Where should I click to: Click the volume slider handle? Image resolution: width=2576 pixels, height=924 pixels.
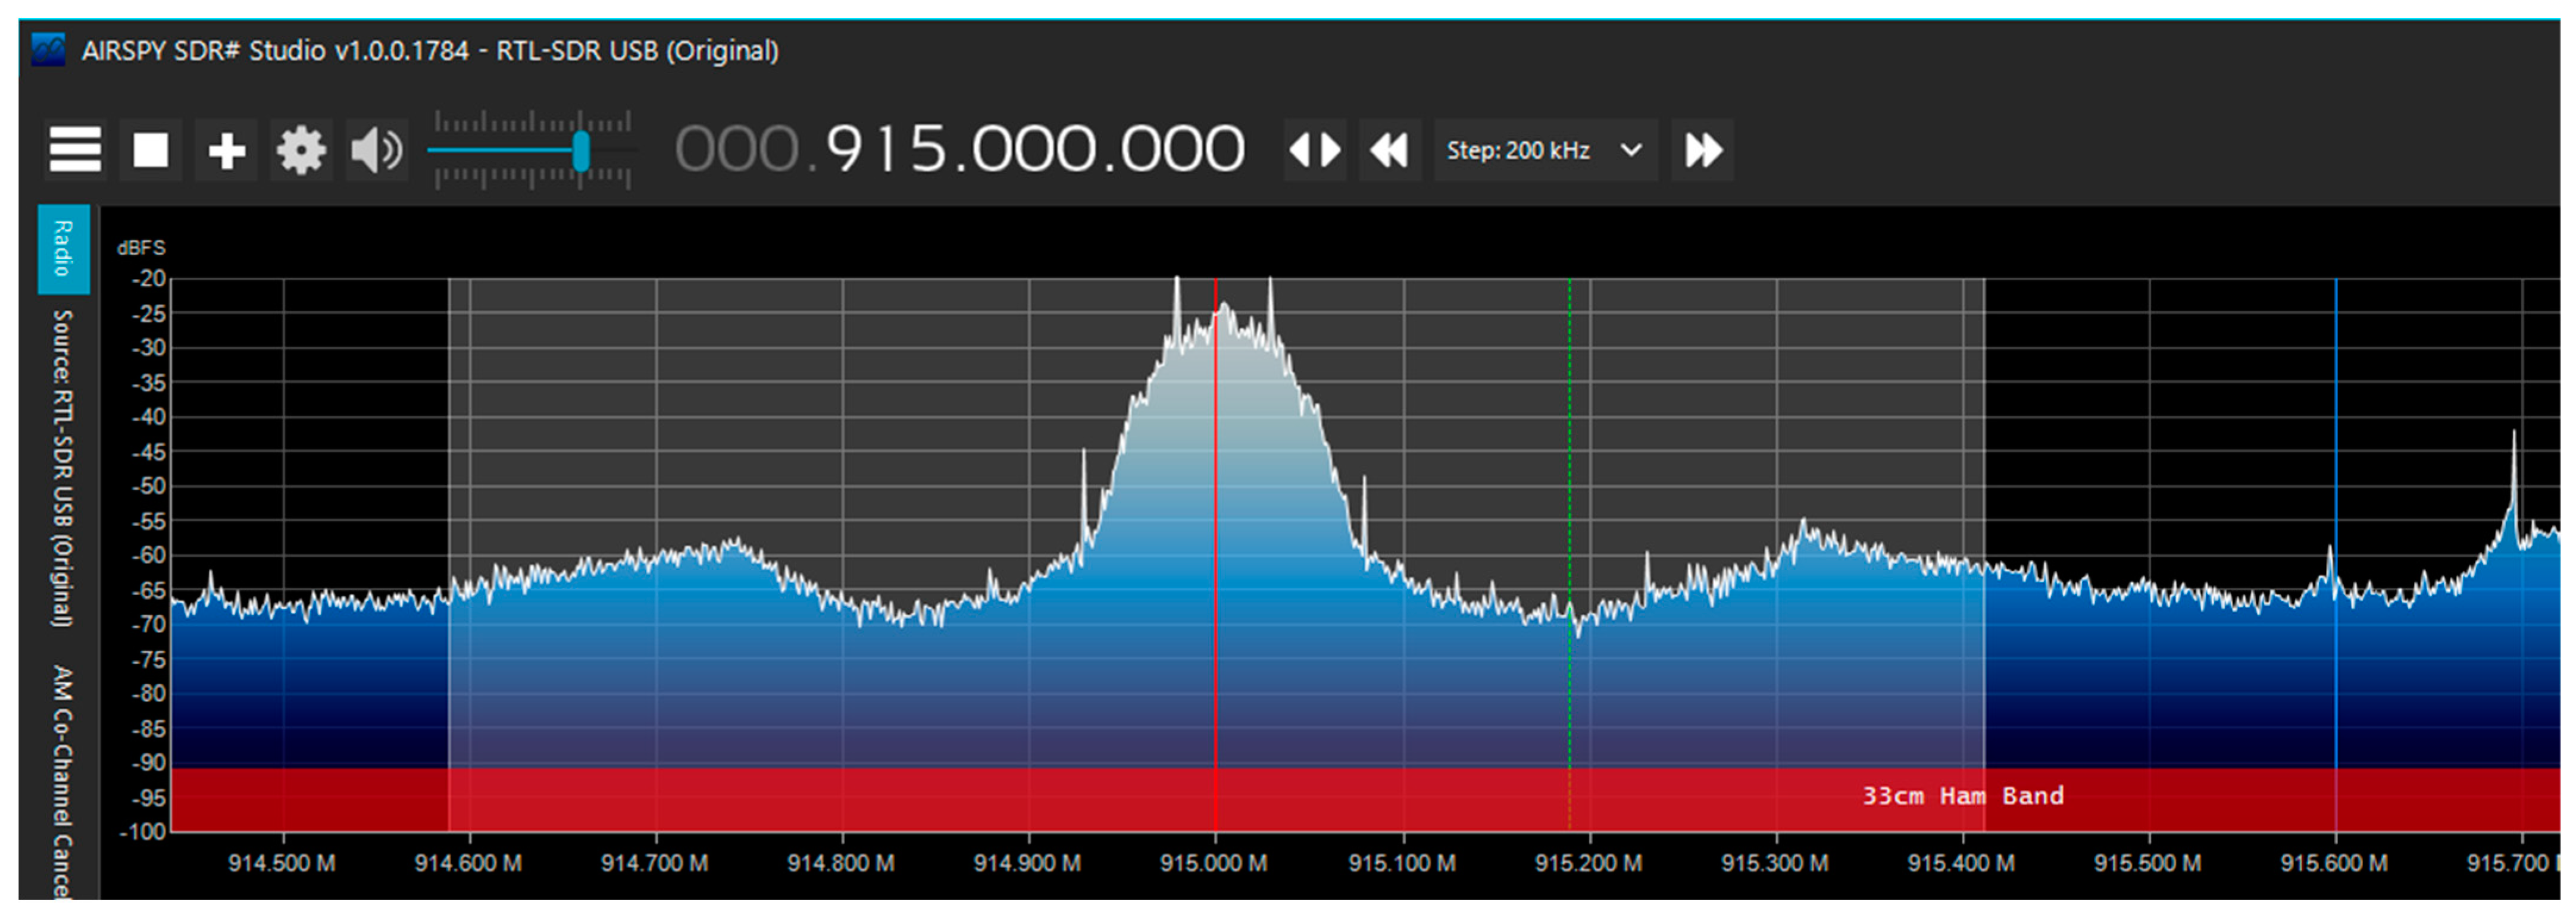[x=581, y=152]
